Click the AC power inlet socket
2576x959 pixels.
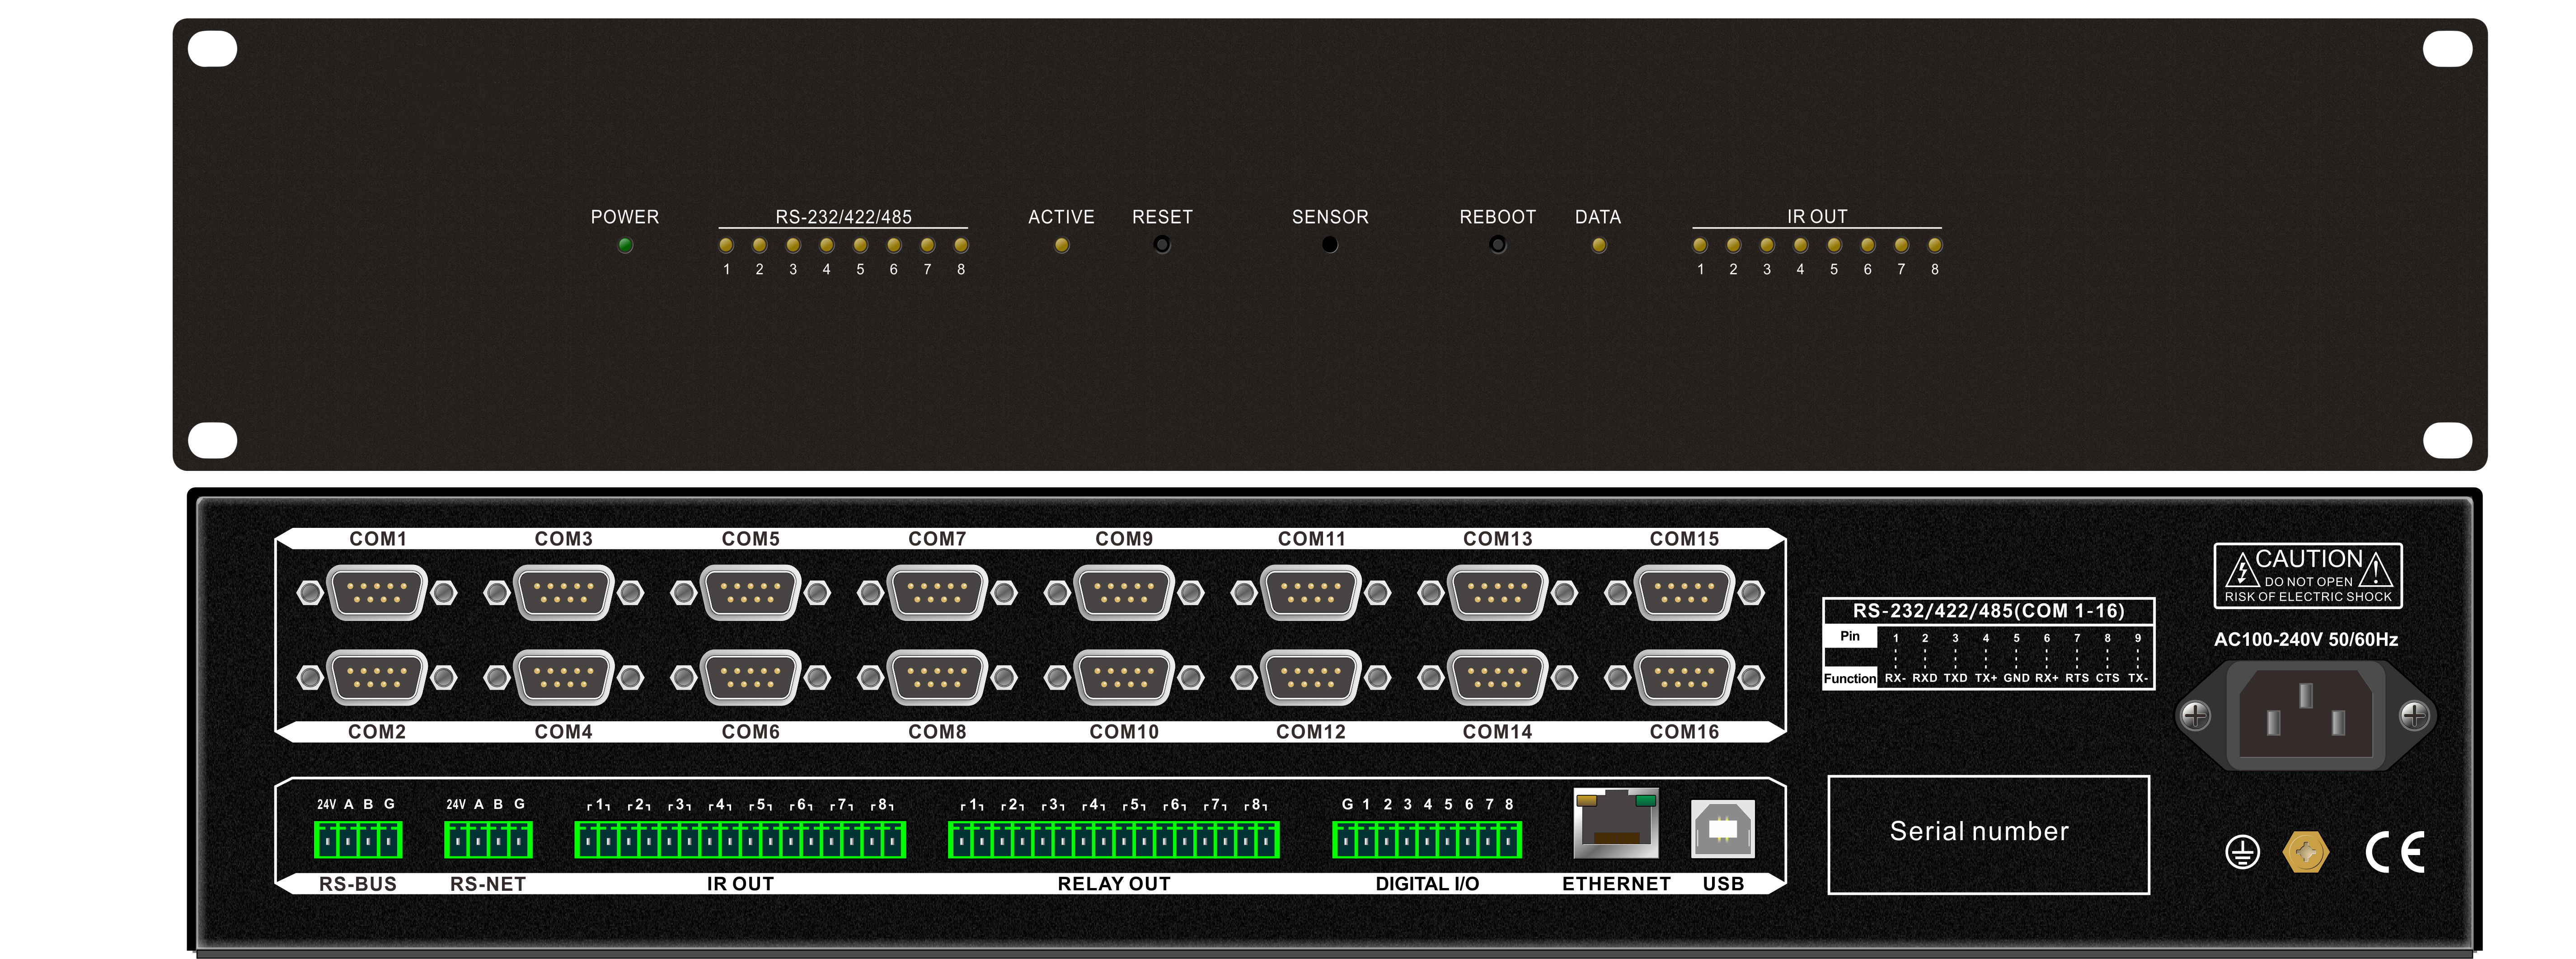coord(2305,715)
